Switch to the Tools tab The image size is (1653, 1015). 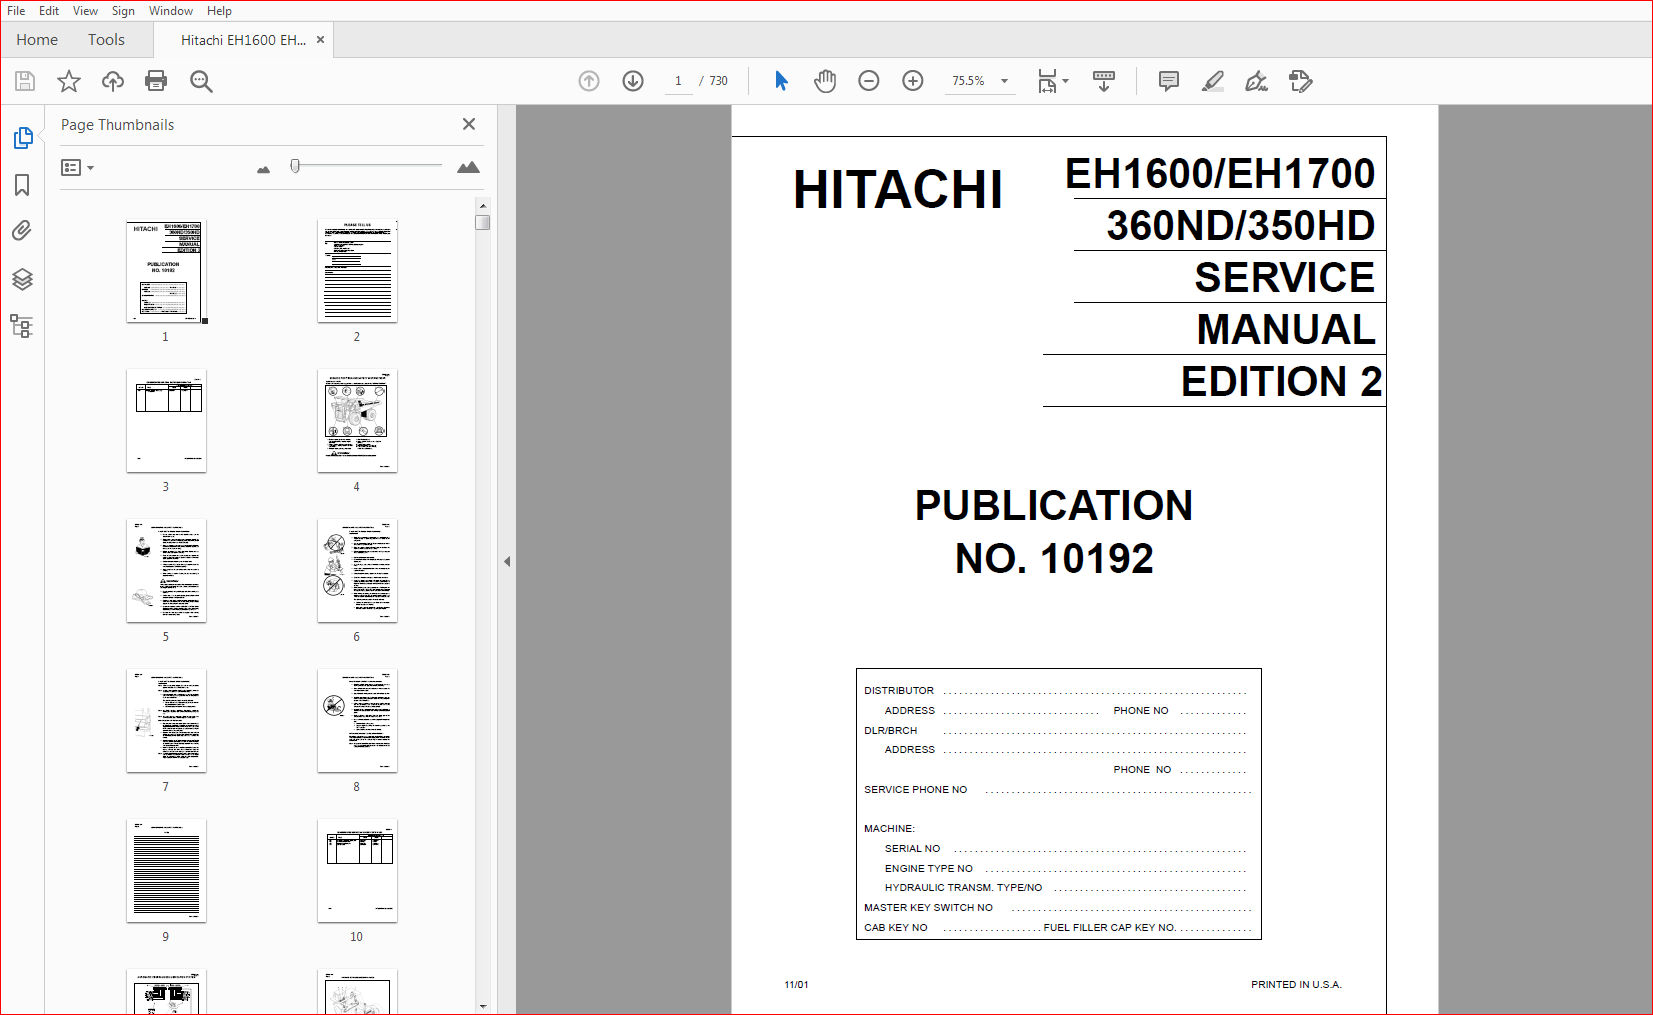106,40
